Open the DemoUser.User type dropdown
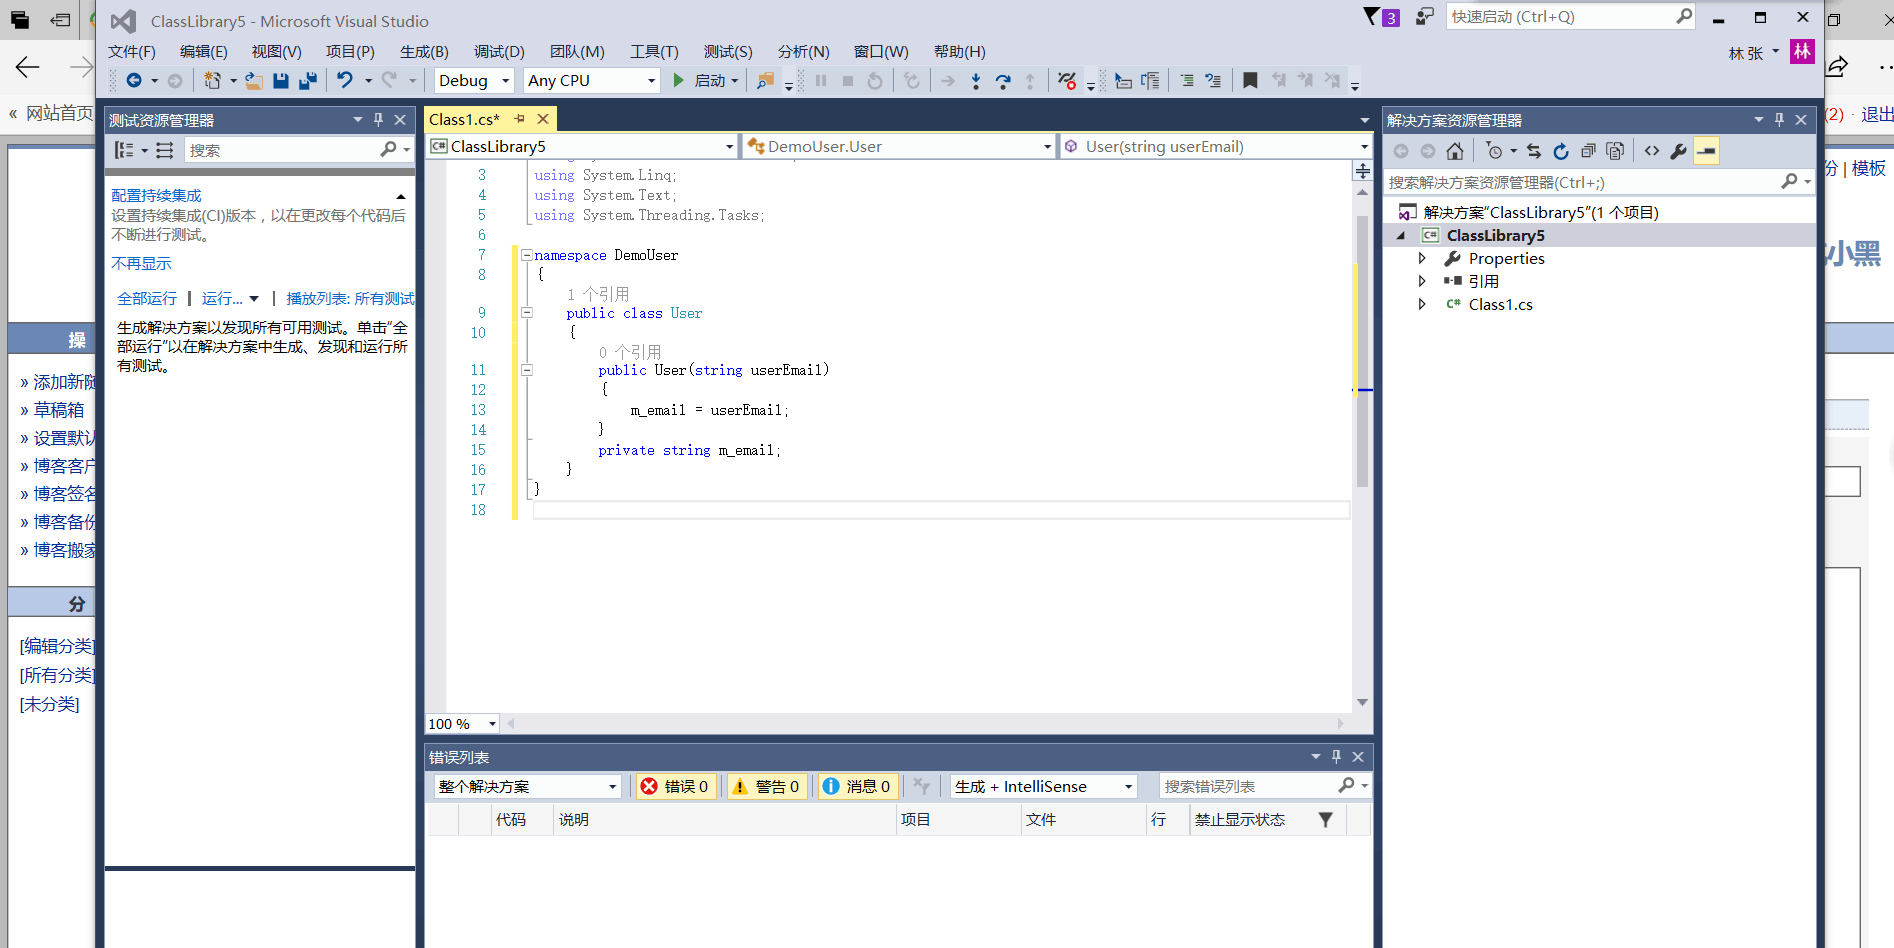 898,146
